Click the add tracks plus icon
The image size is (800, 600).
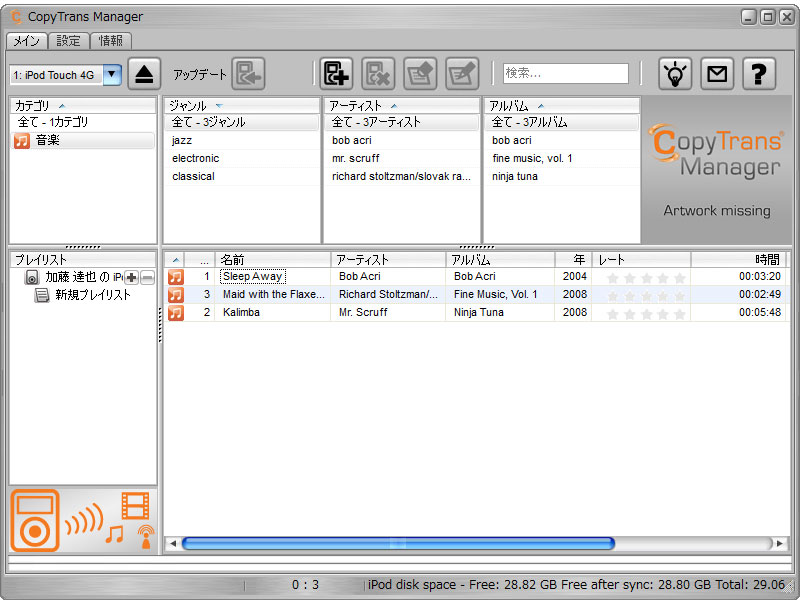click(x=336, y=72)
